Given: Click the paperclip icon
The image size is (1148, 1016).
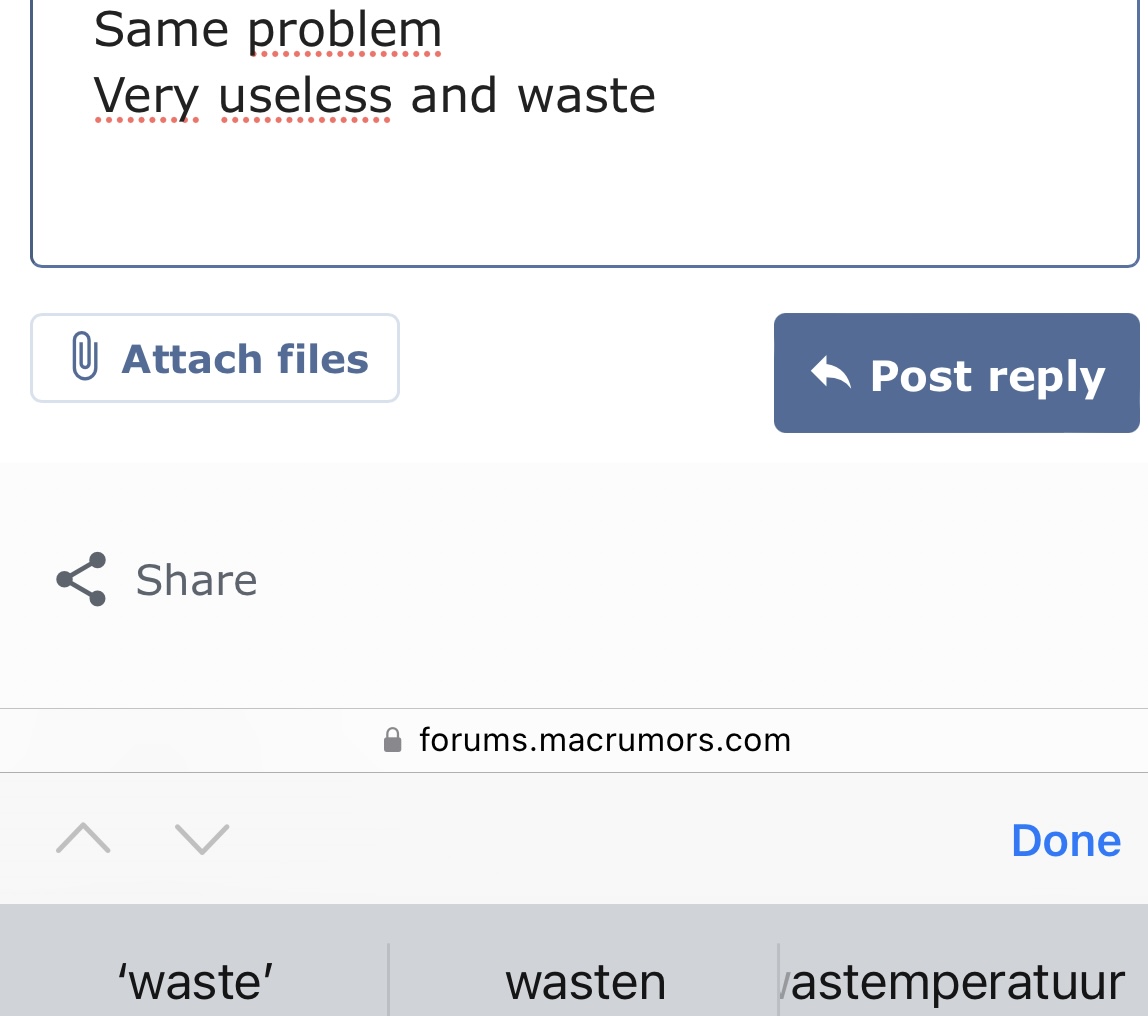Looking at the screenshot, I should pyautogui.click(x=86, y=358).
